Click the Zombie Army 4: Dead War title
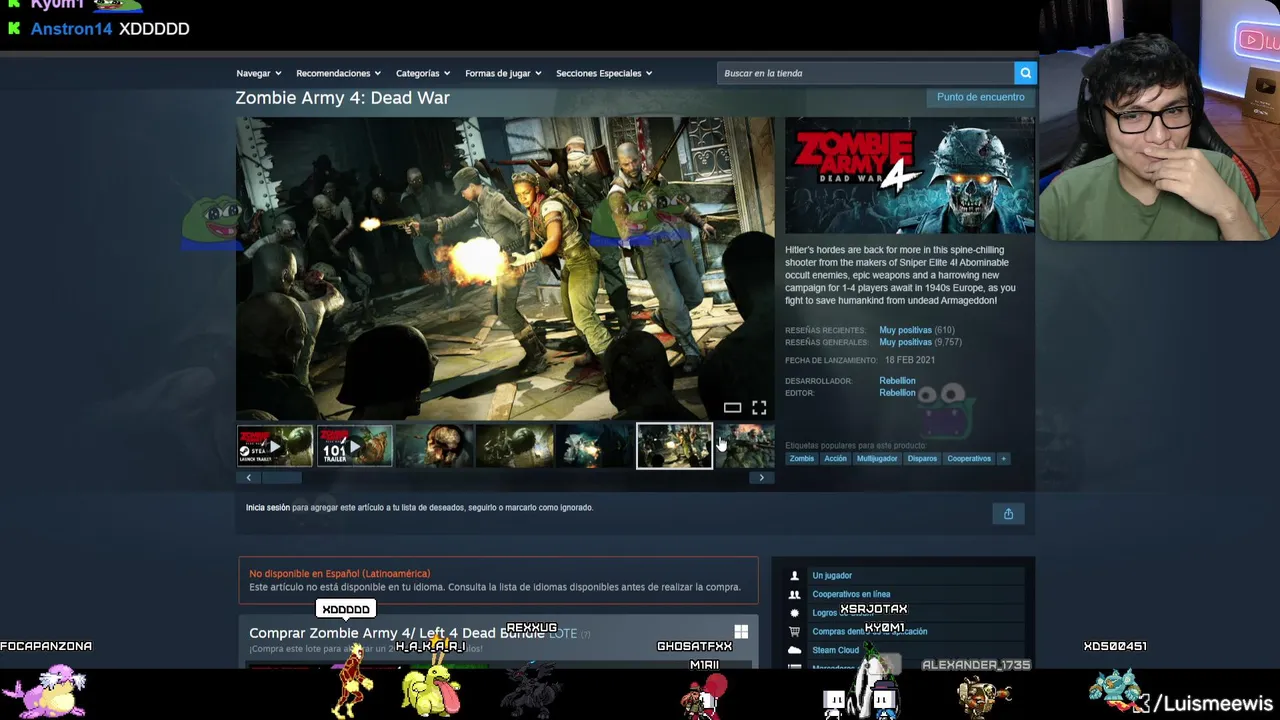 [342, 98]
